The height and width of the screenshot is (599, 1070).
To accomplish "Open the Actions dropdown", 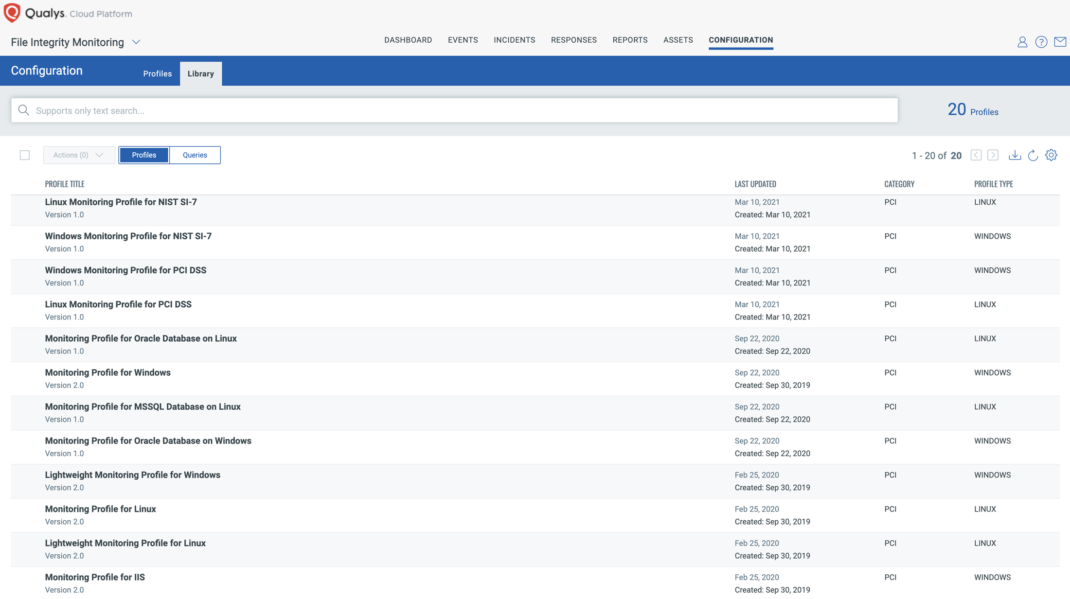I will [77, 155].
